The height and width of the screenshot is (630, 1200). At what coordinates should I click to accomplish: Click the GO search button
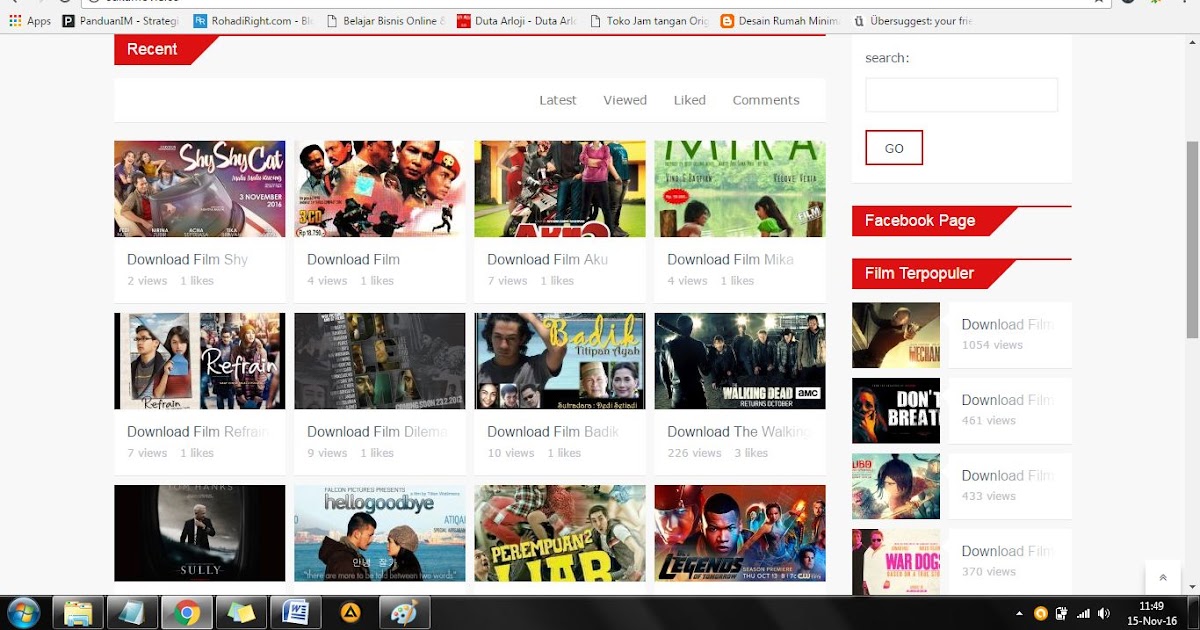click(x=894, y=148)
